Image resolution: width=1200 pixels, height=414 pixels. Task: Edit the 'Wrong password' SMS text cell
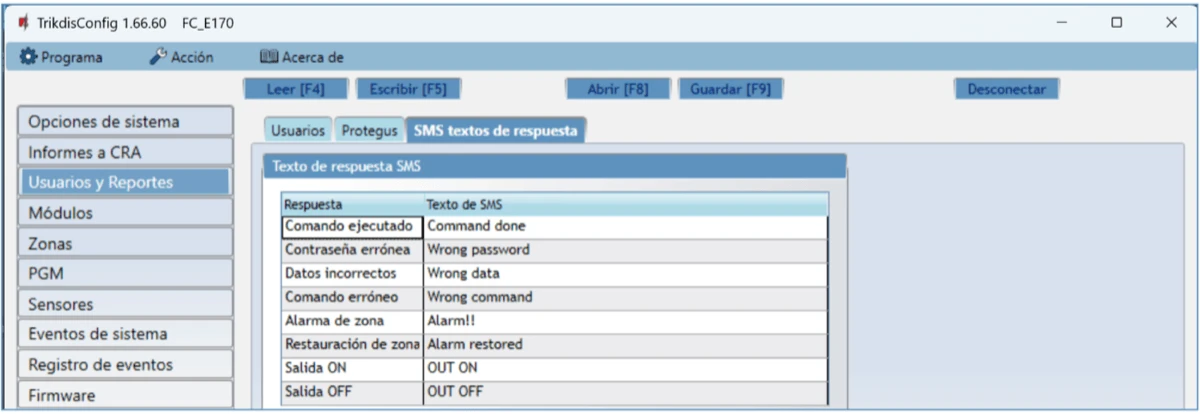625,250
